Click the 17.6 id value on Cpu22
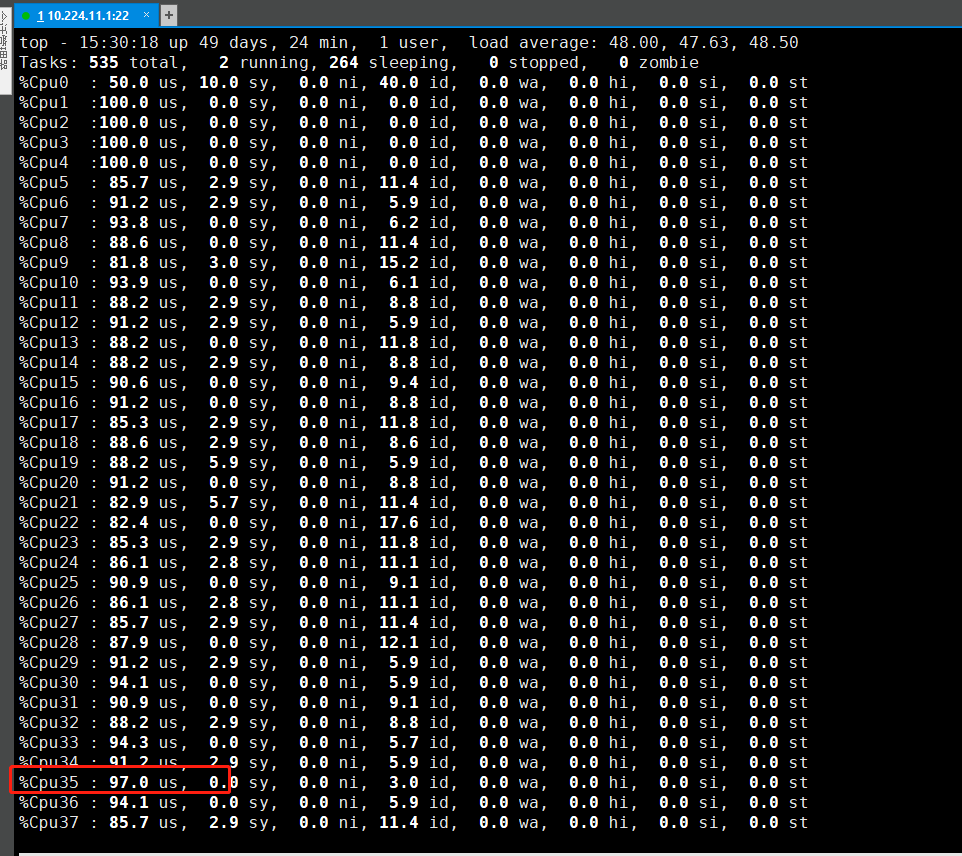This screenshot has width=962, height=856. [399, 523]
